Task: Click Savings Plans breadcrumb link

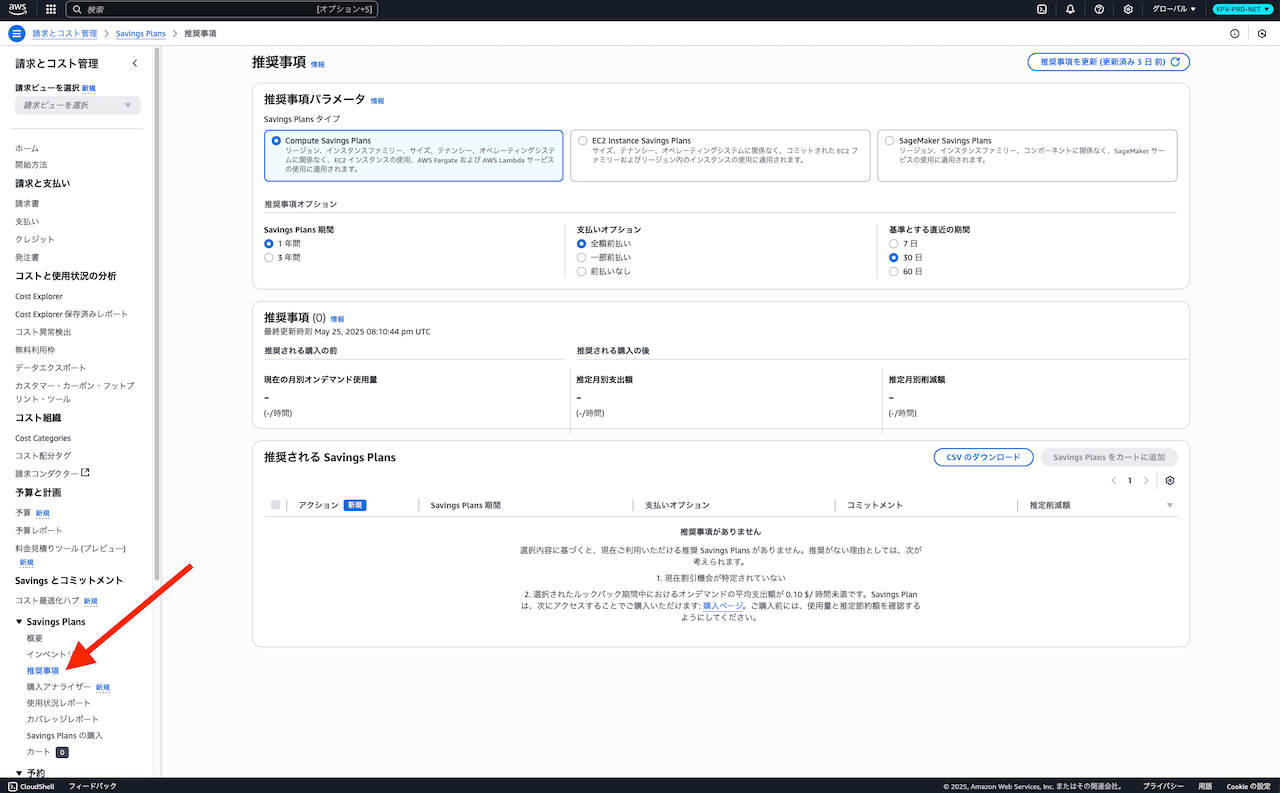Action: (141, 33)
